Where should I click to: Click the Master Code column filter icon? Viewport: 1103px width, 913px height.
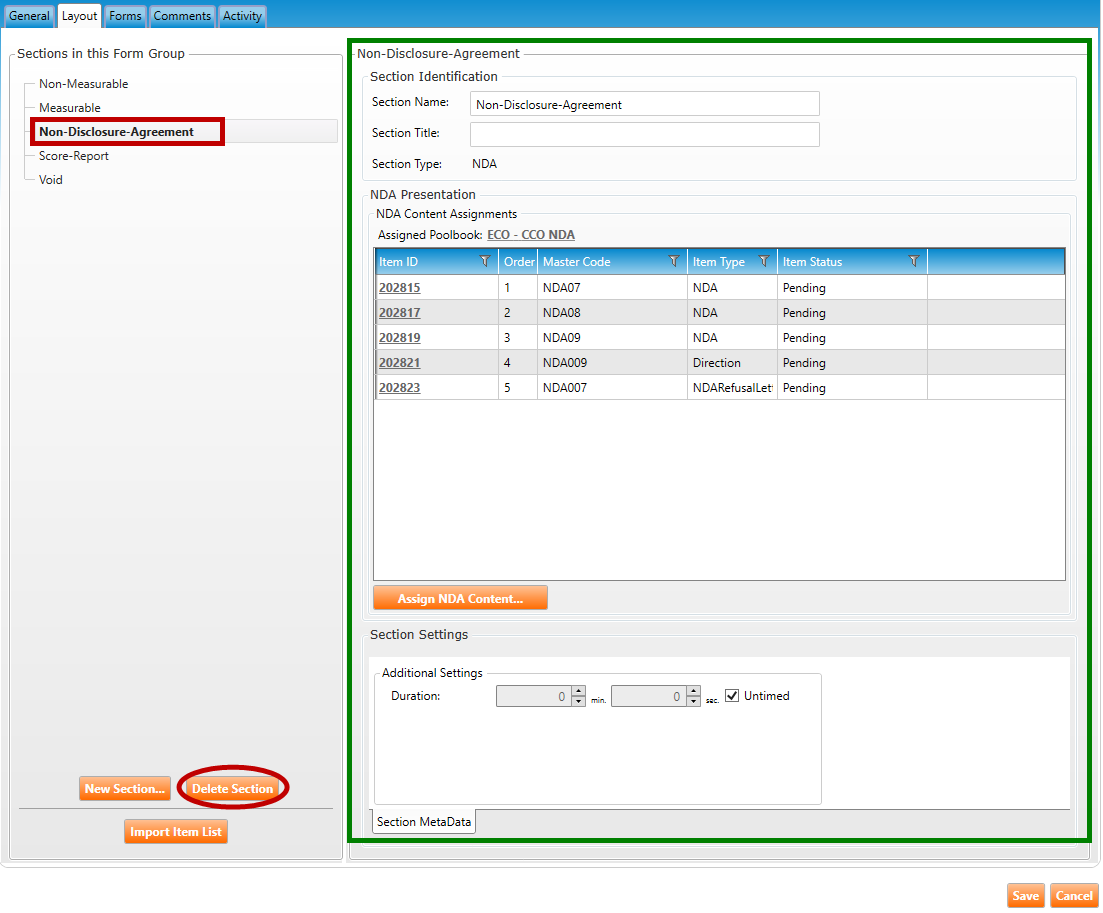pos(674,262)
